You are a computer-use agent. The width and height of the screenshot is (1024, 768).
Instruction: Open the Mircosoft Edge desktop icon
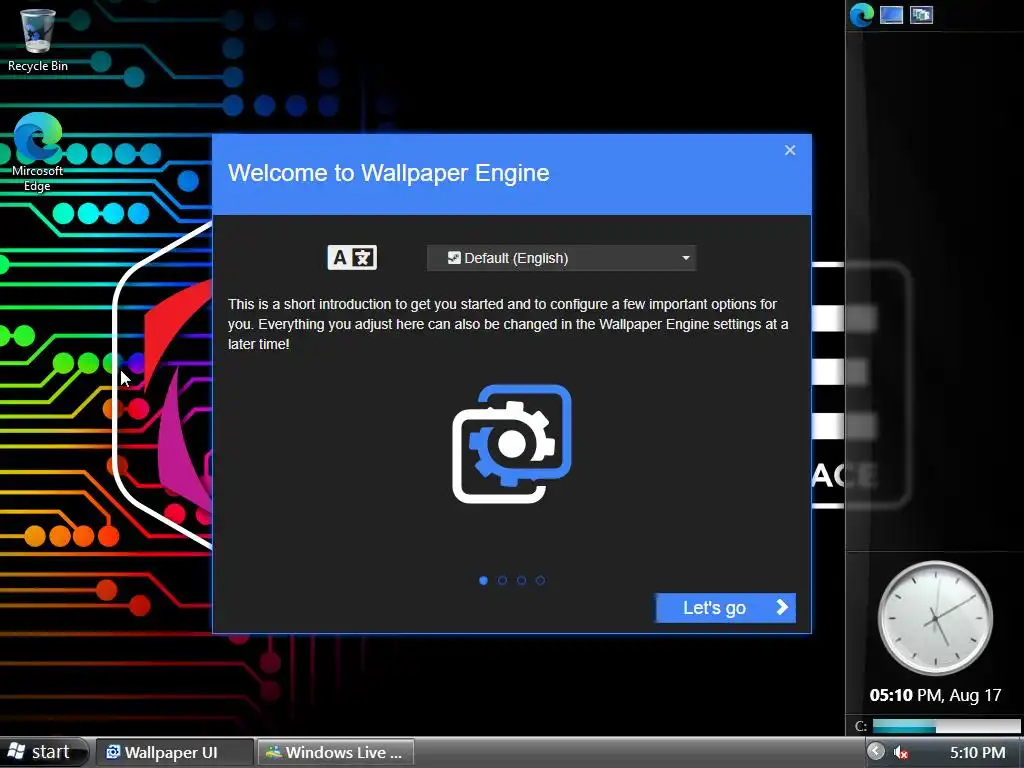click(37, 152)
